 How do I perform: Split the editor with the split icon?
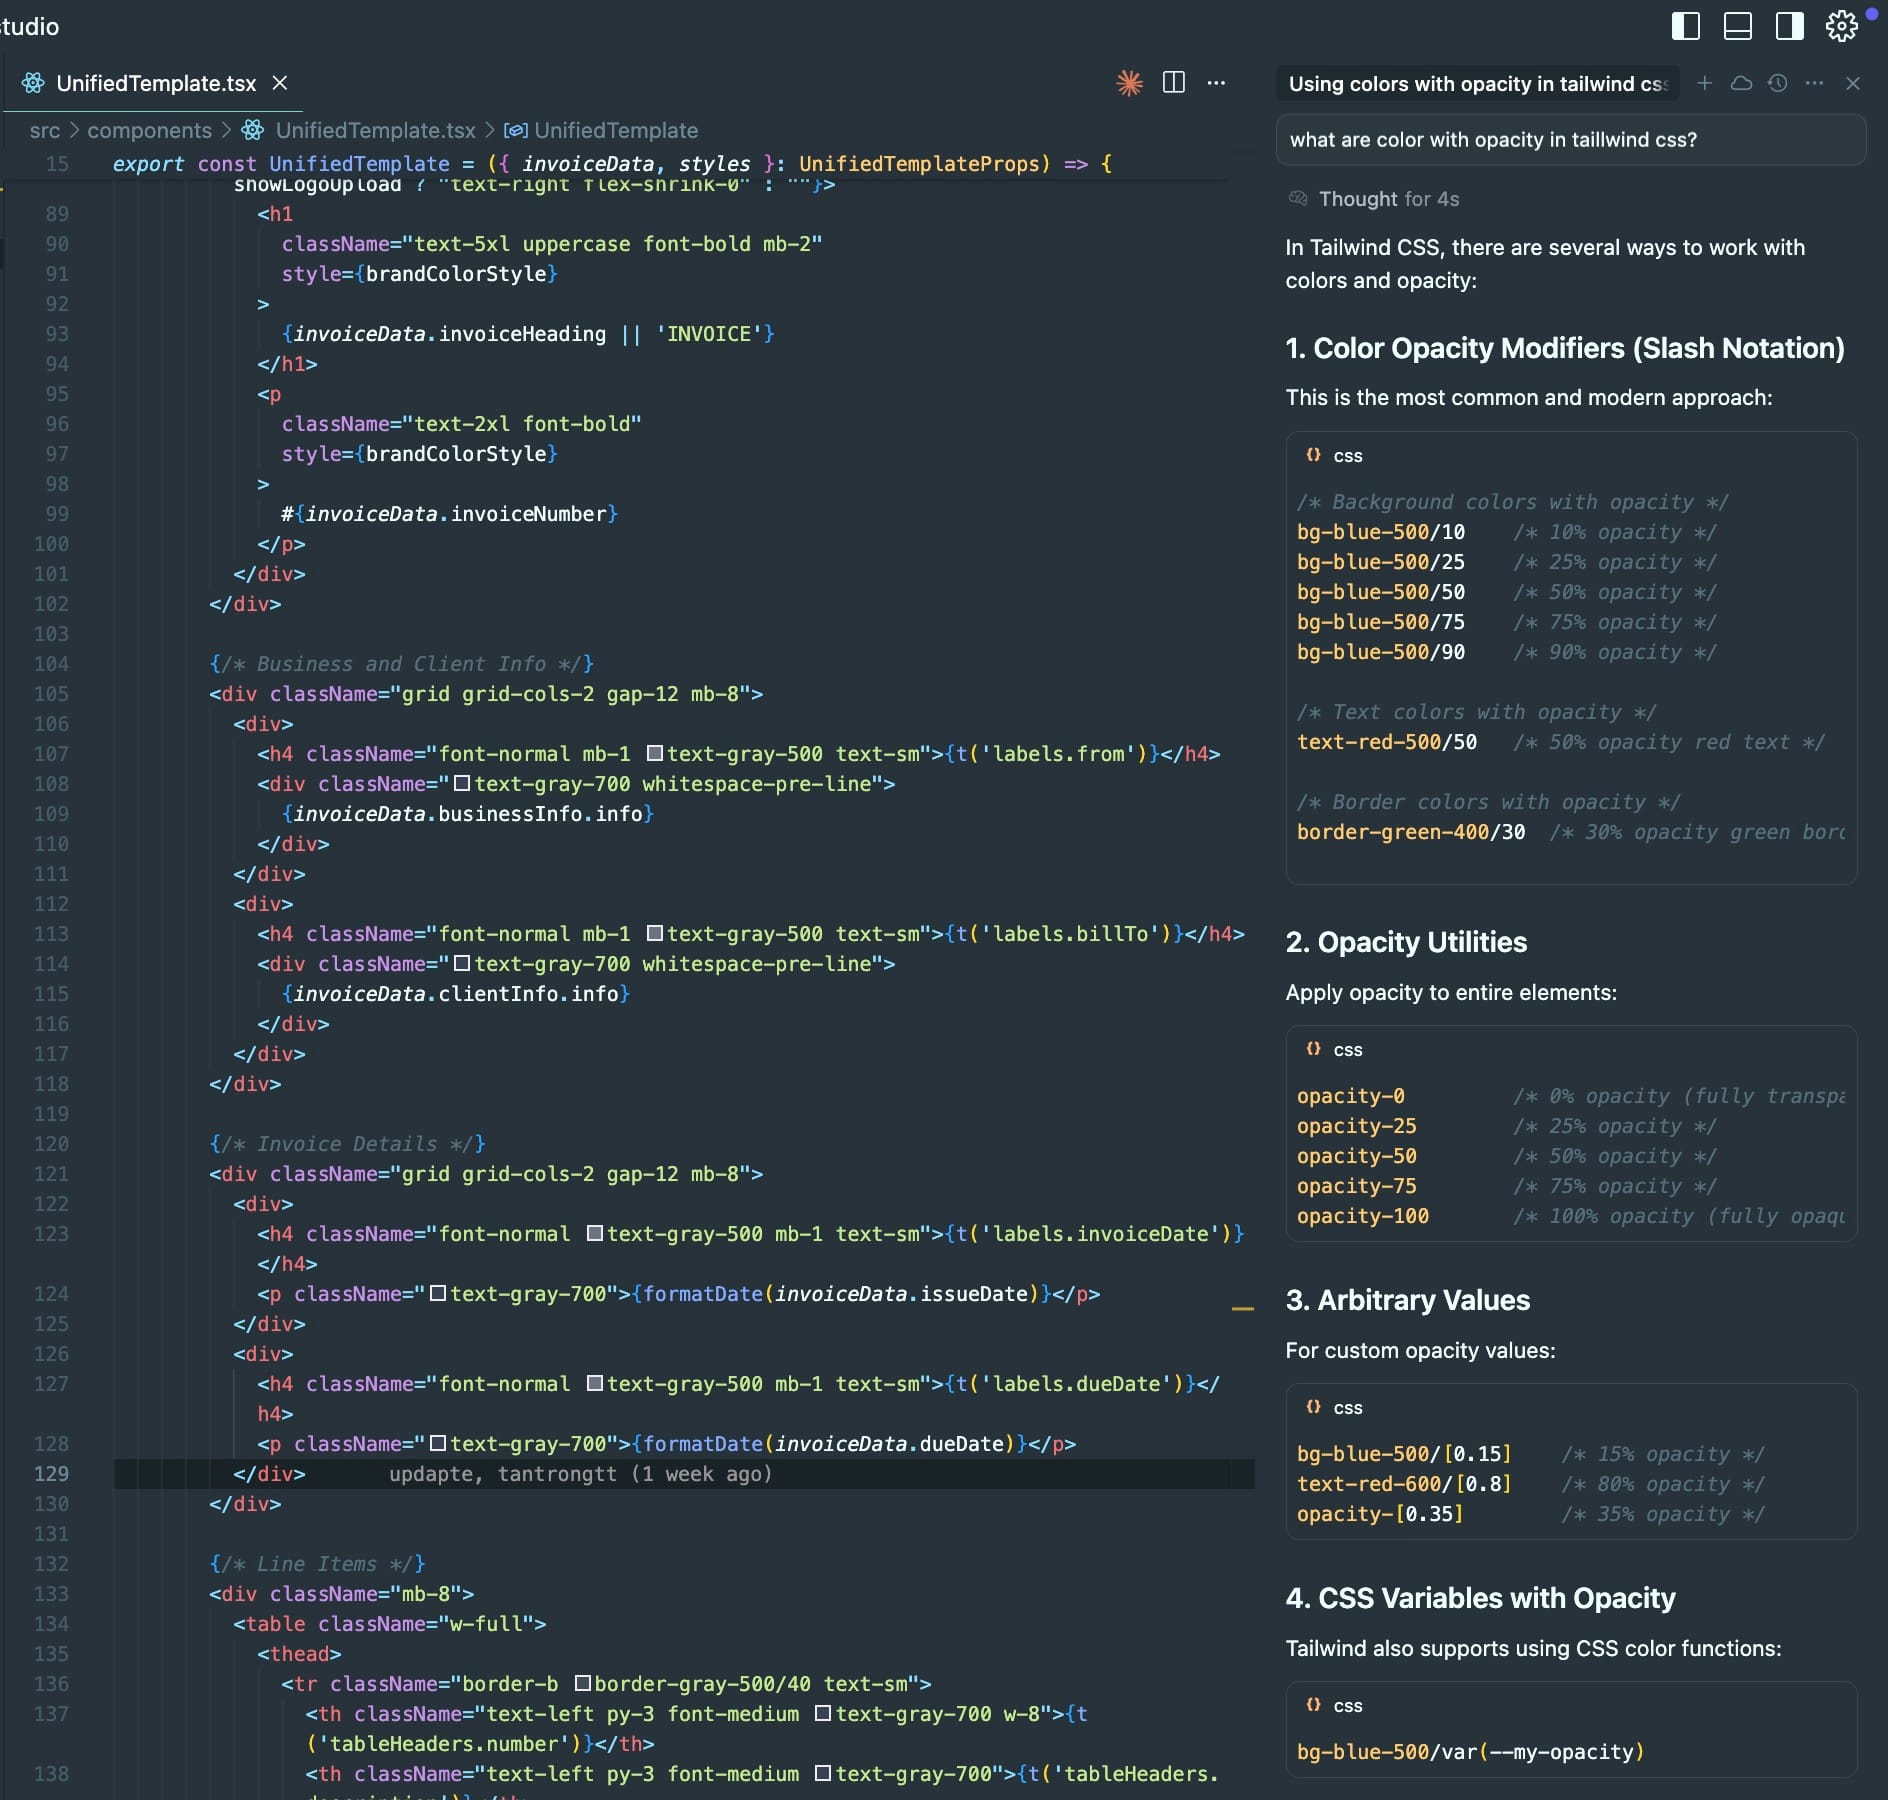1174,83
